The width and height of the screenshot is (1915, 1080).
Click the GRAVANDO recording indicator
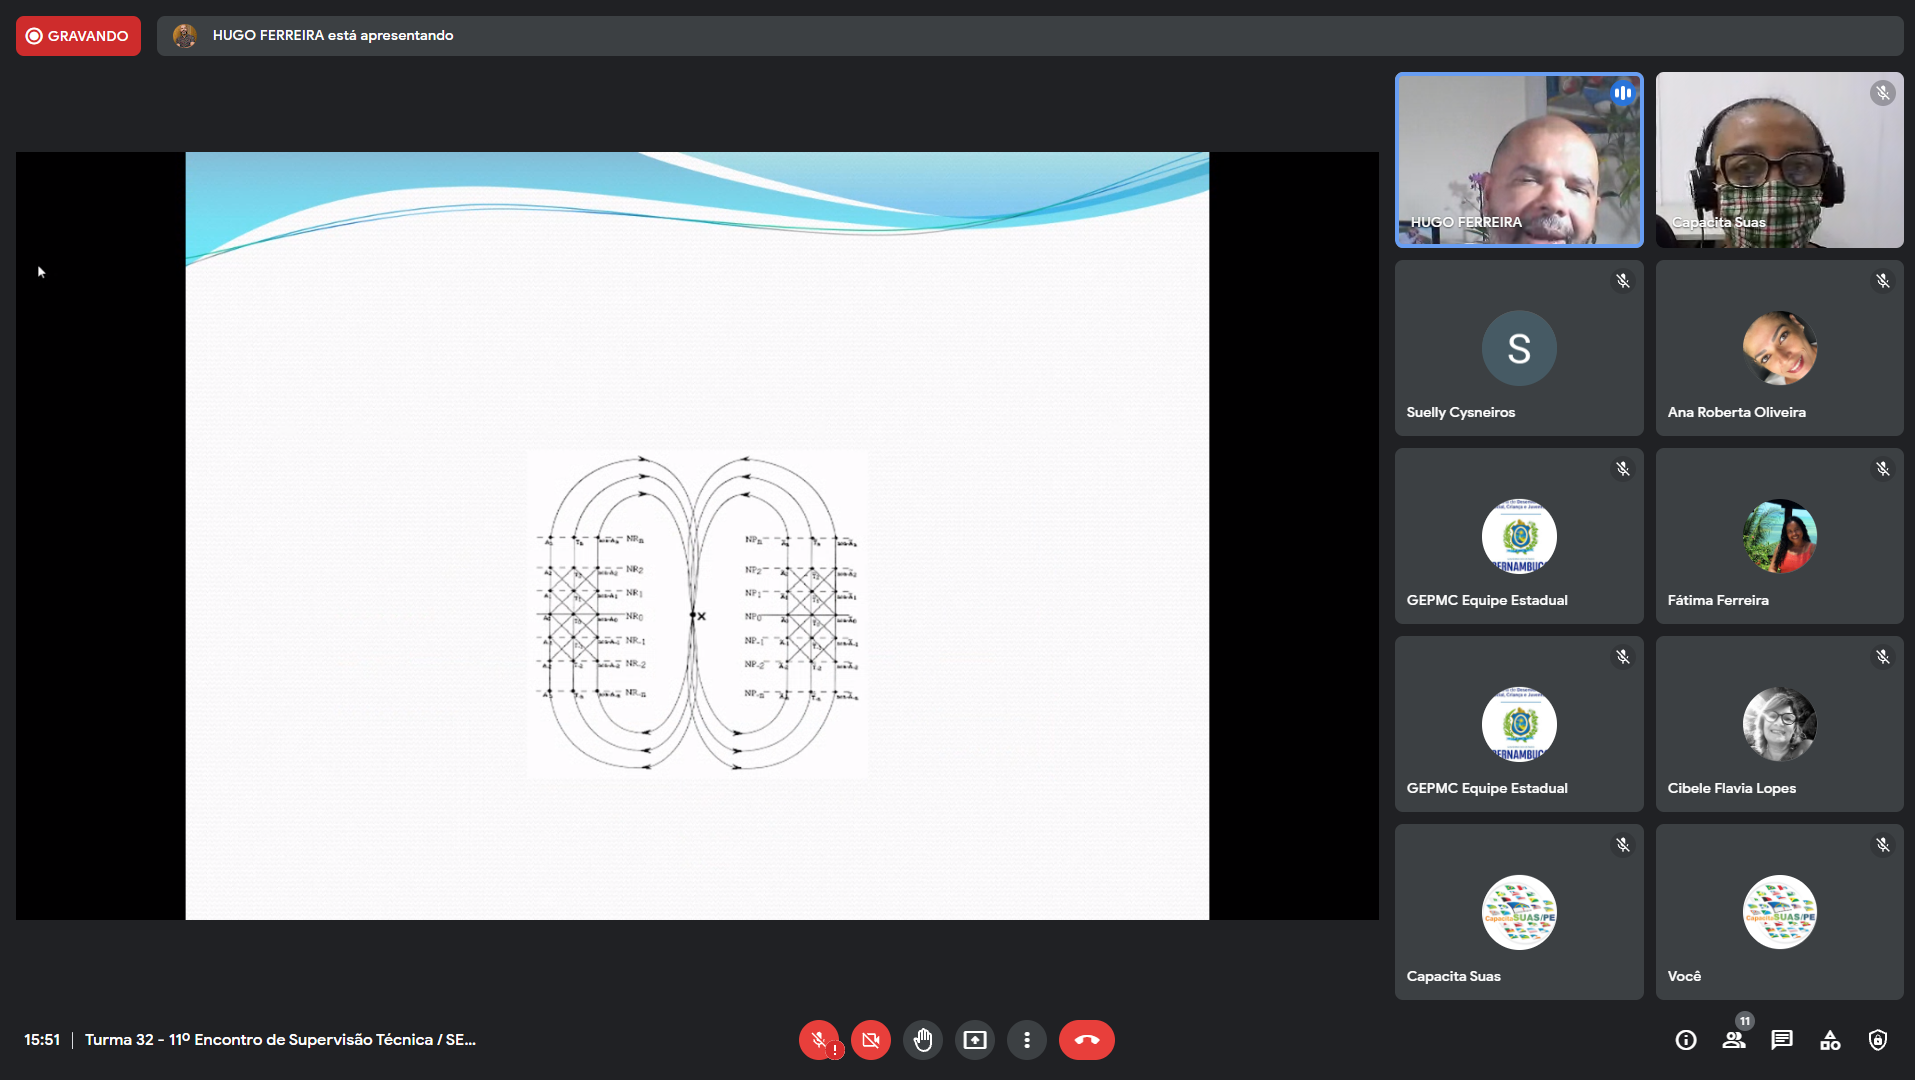pyautogui.click(x=78, y=36)
